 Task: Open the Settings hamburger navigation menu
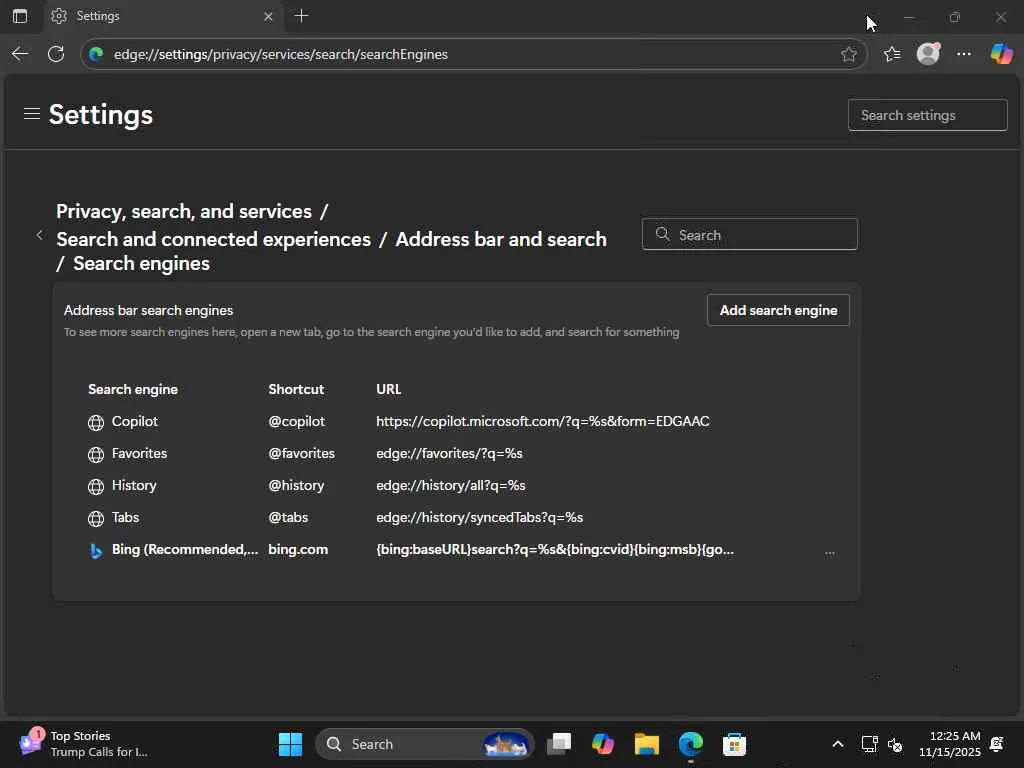[31, 114]
